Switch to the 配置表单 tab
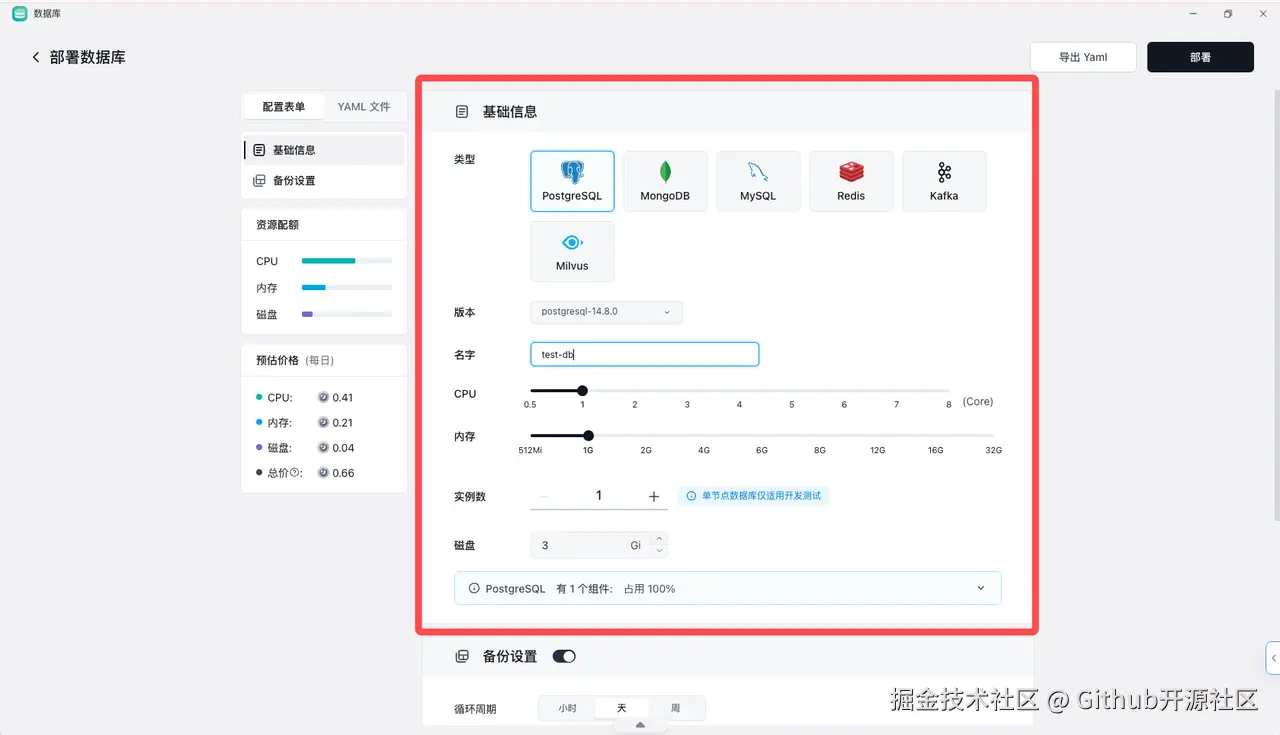The height and width of the screenshot is (735, 1280). click(284, 107)
